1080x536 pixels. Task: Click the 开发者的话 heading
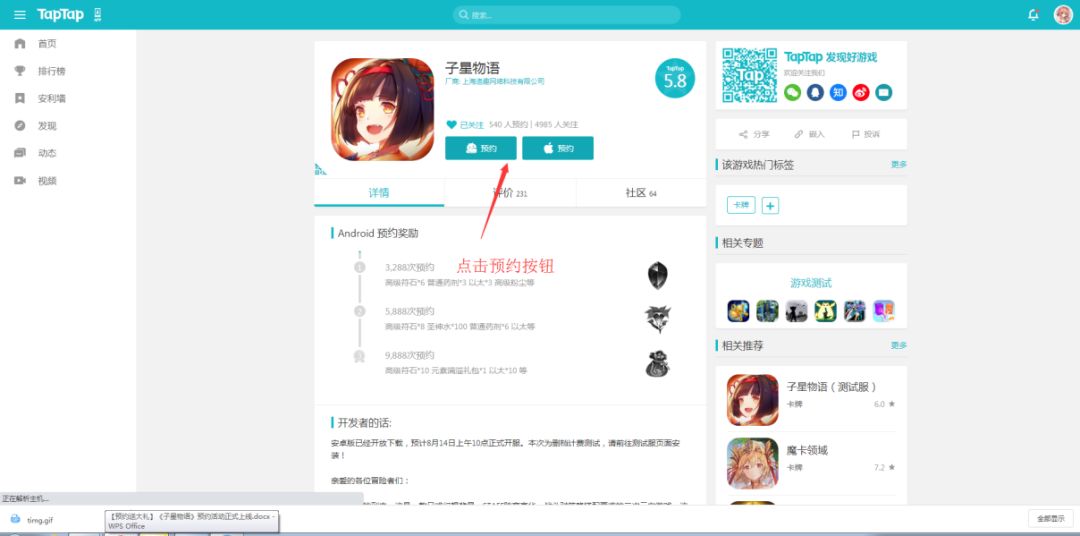click(x=364, y=423)
